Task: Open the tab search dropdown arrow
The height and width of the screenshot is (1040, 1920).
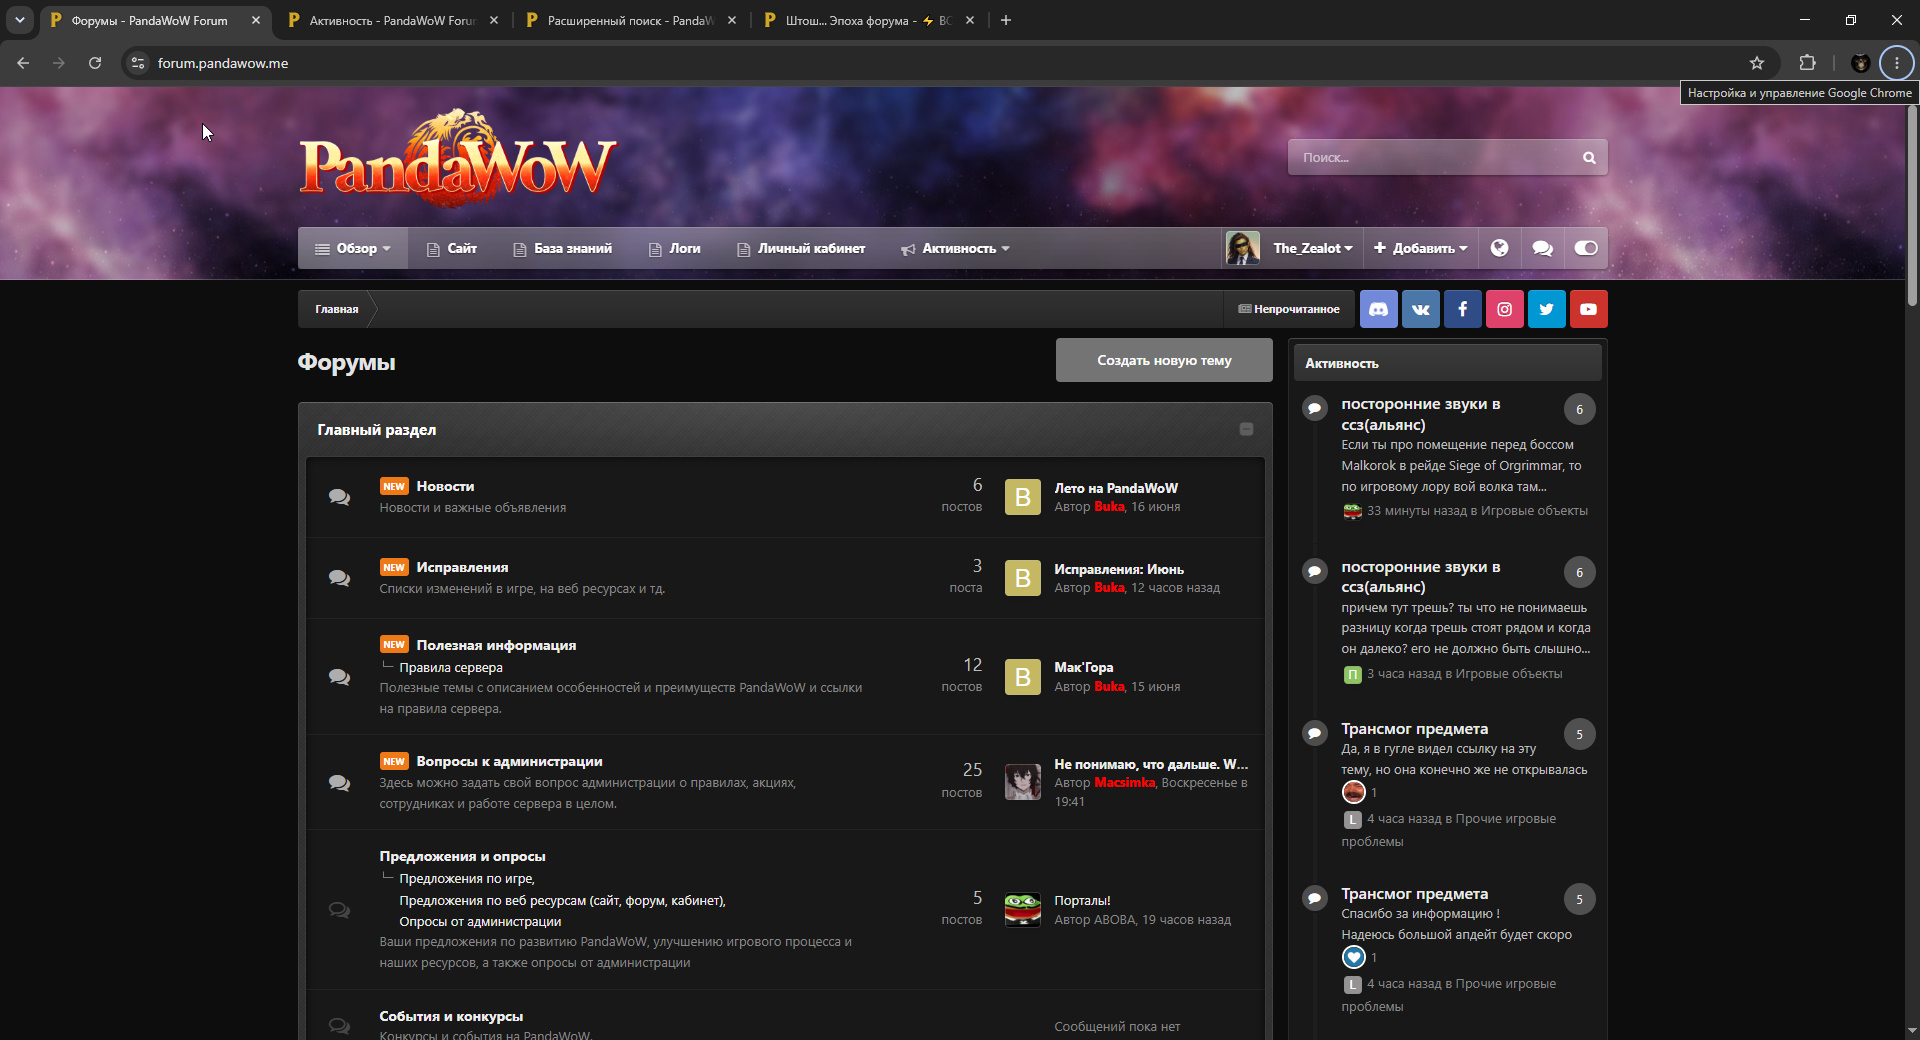Action: point(20,20)
